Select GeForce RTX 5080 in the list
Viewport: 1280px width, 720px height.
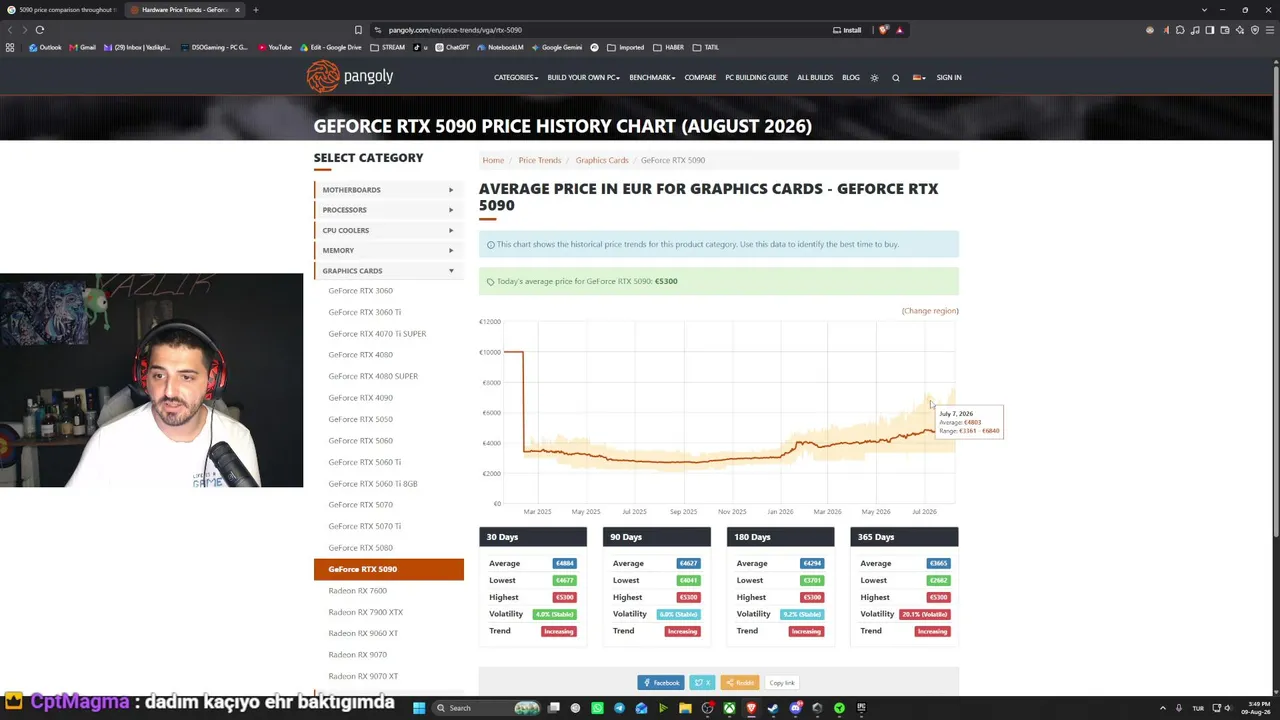361,548
